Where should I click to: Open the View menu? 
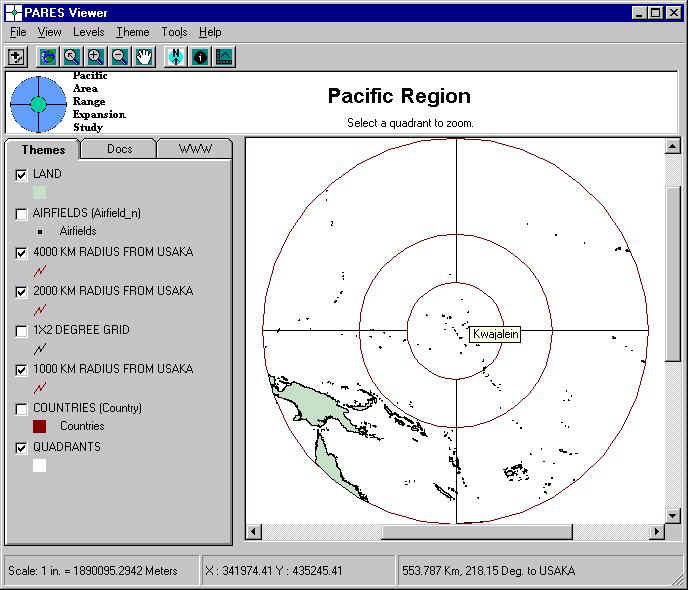click(x=49, y=32)
